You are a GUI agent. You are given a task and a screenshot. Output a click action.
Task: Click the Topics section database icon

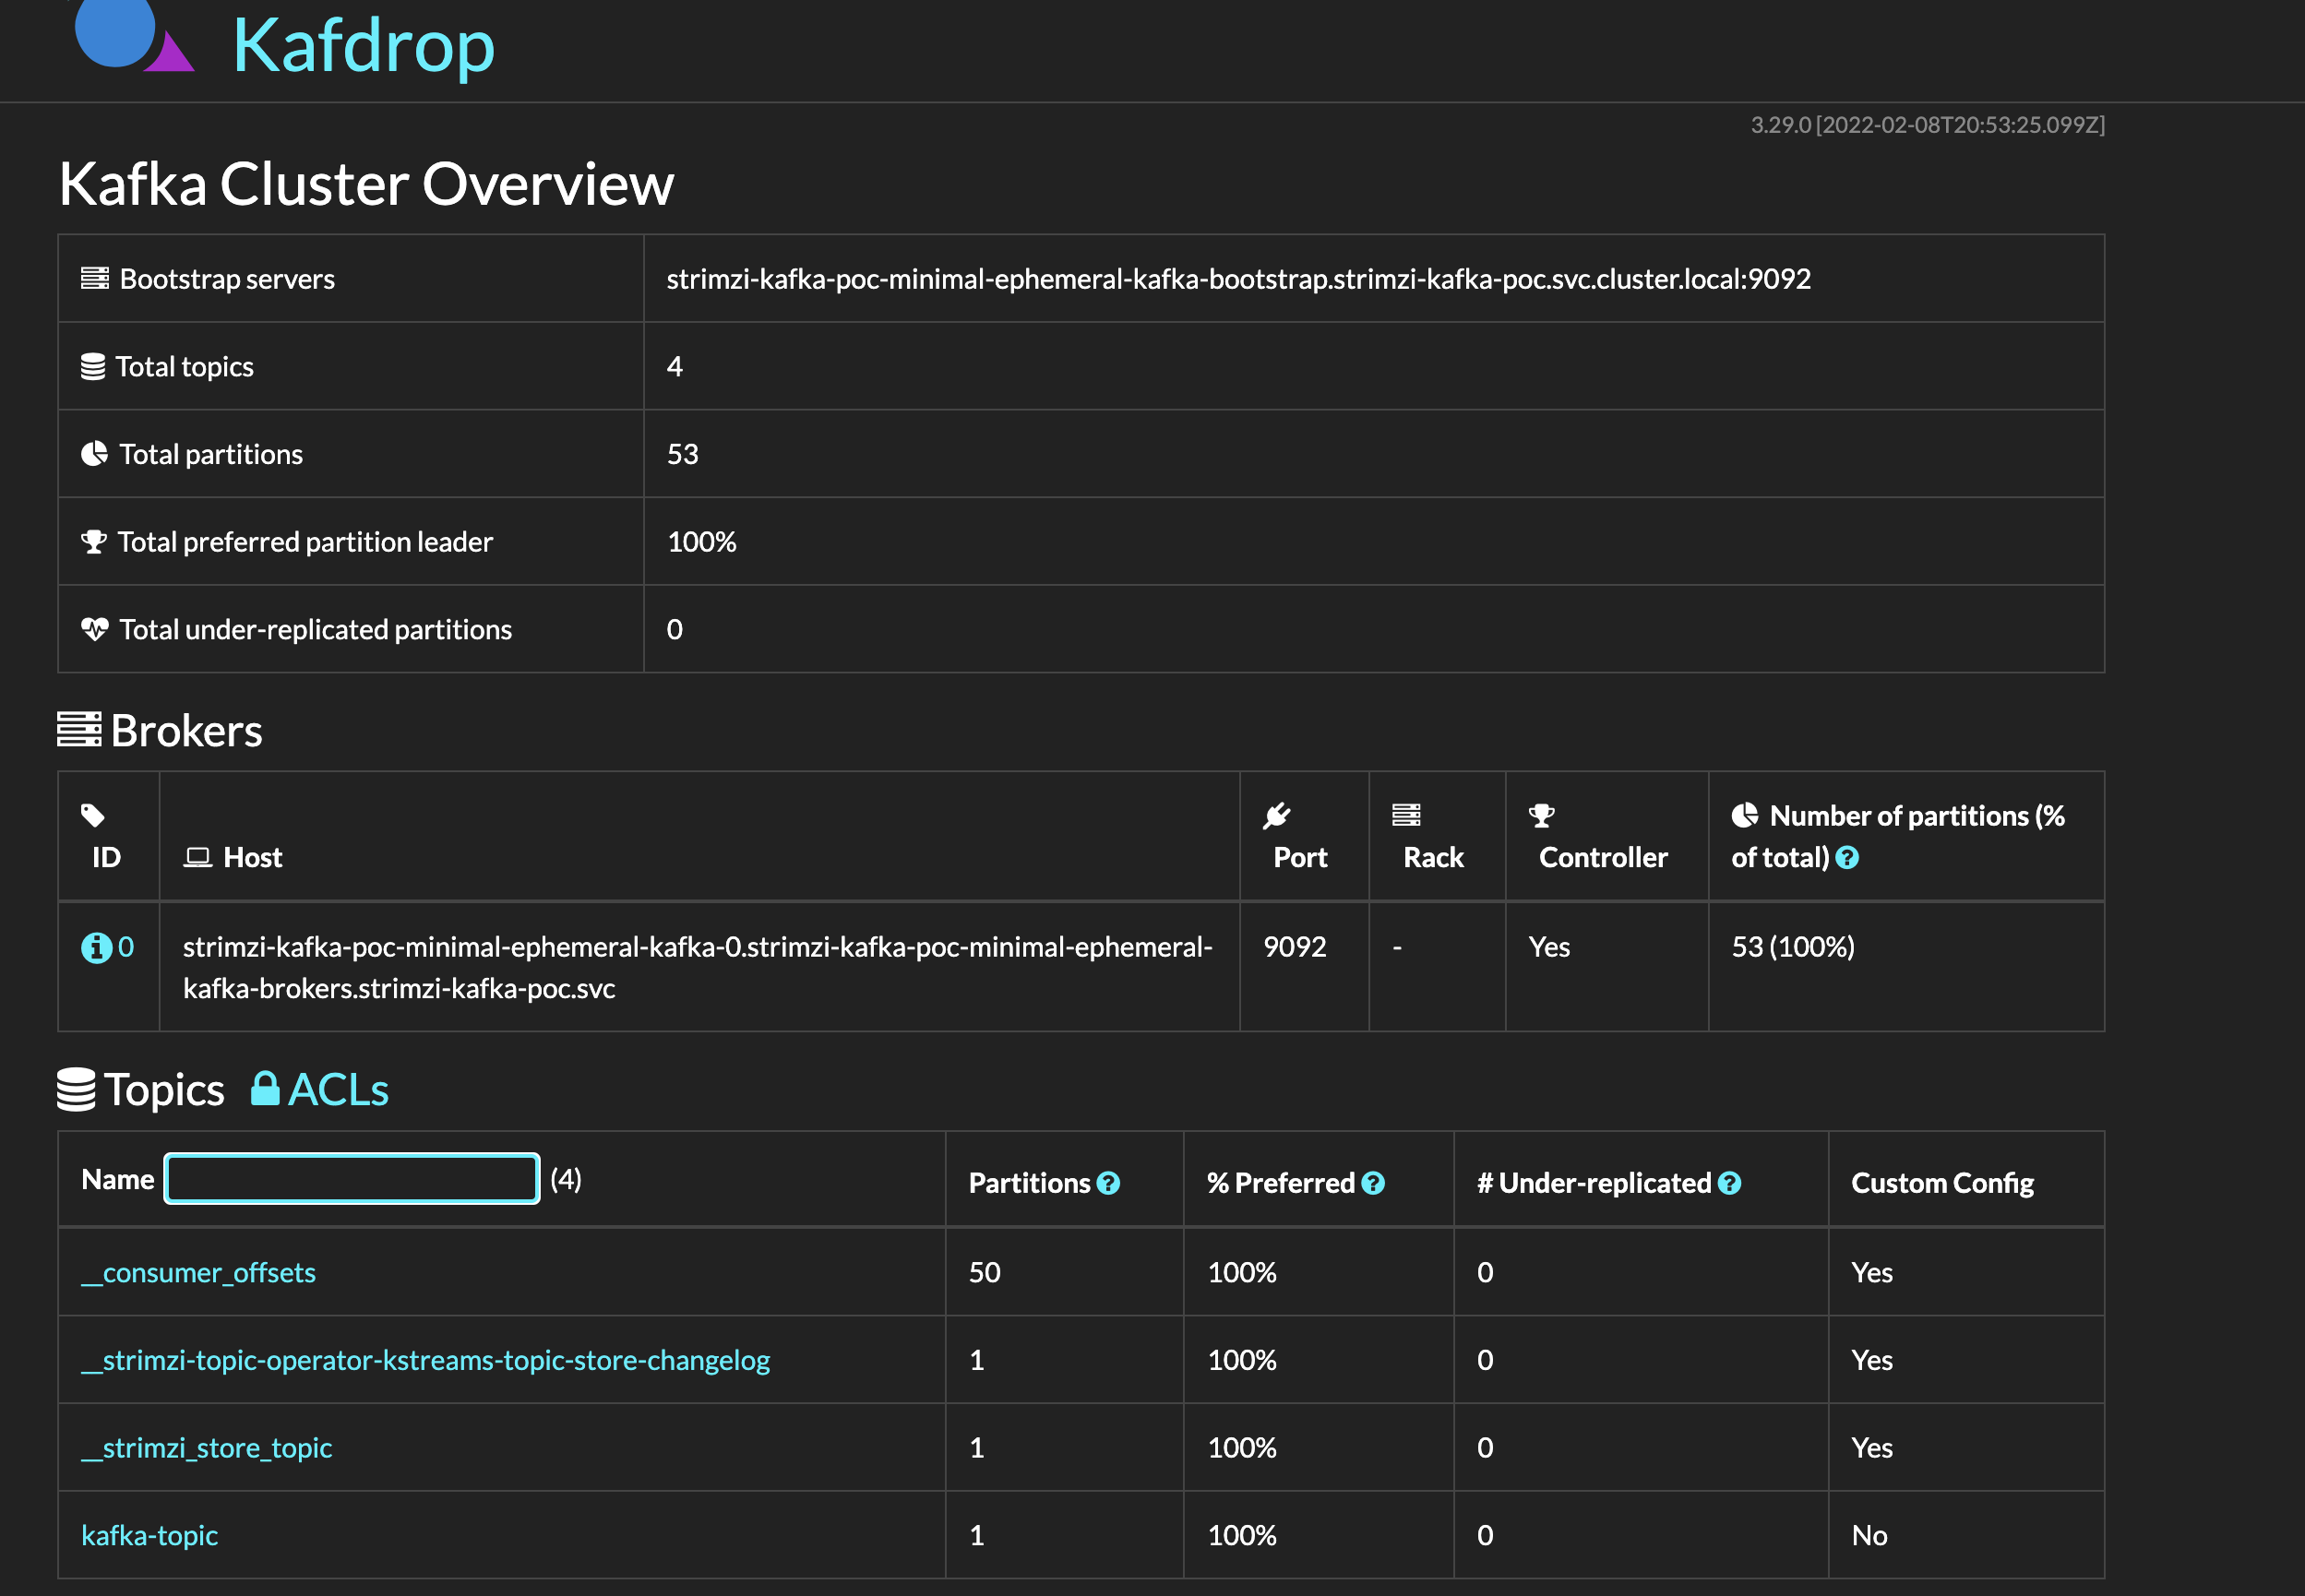tap(76, 1089)
